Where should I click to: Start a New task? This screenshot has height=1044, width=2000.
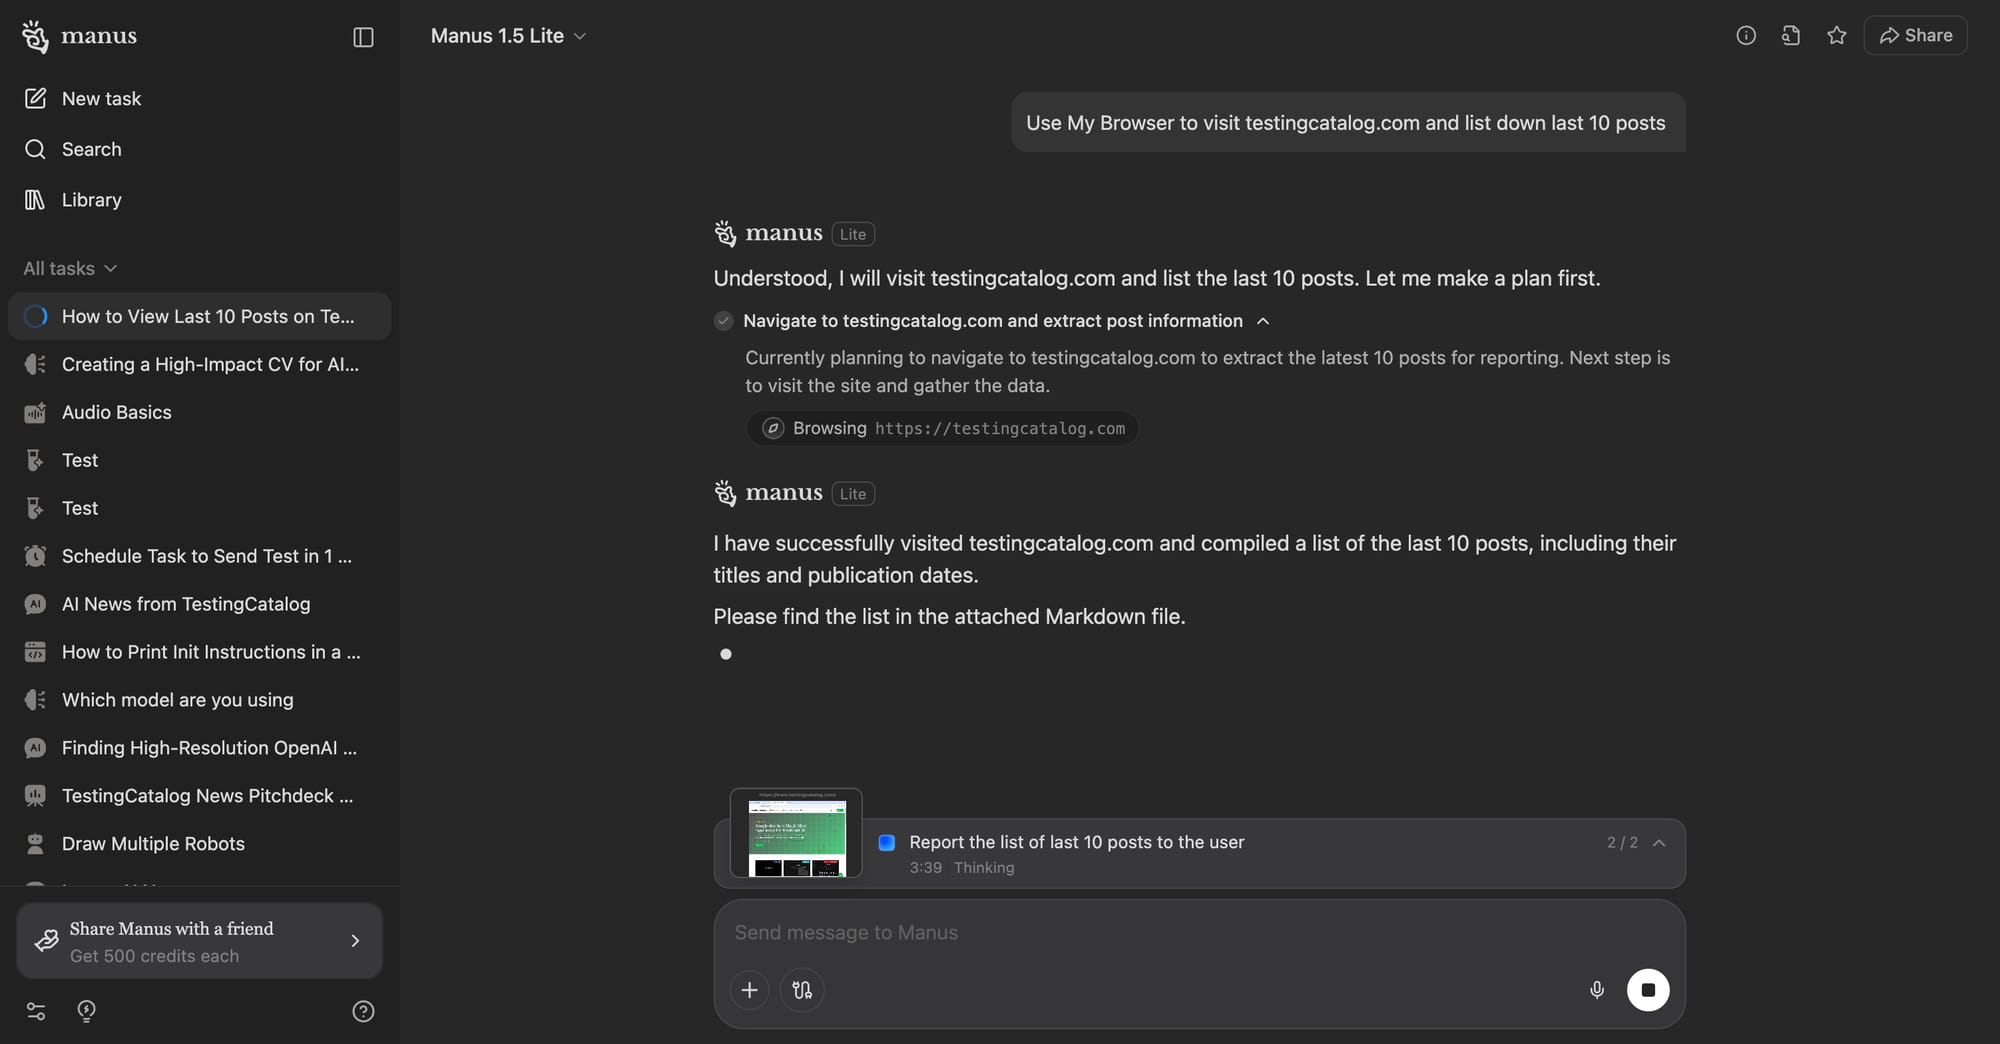coord(101,99)
